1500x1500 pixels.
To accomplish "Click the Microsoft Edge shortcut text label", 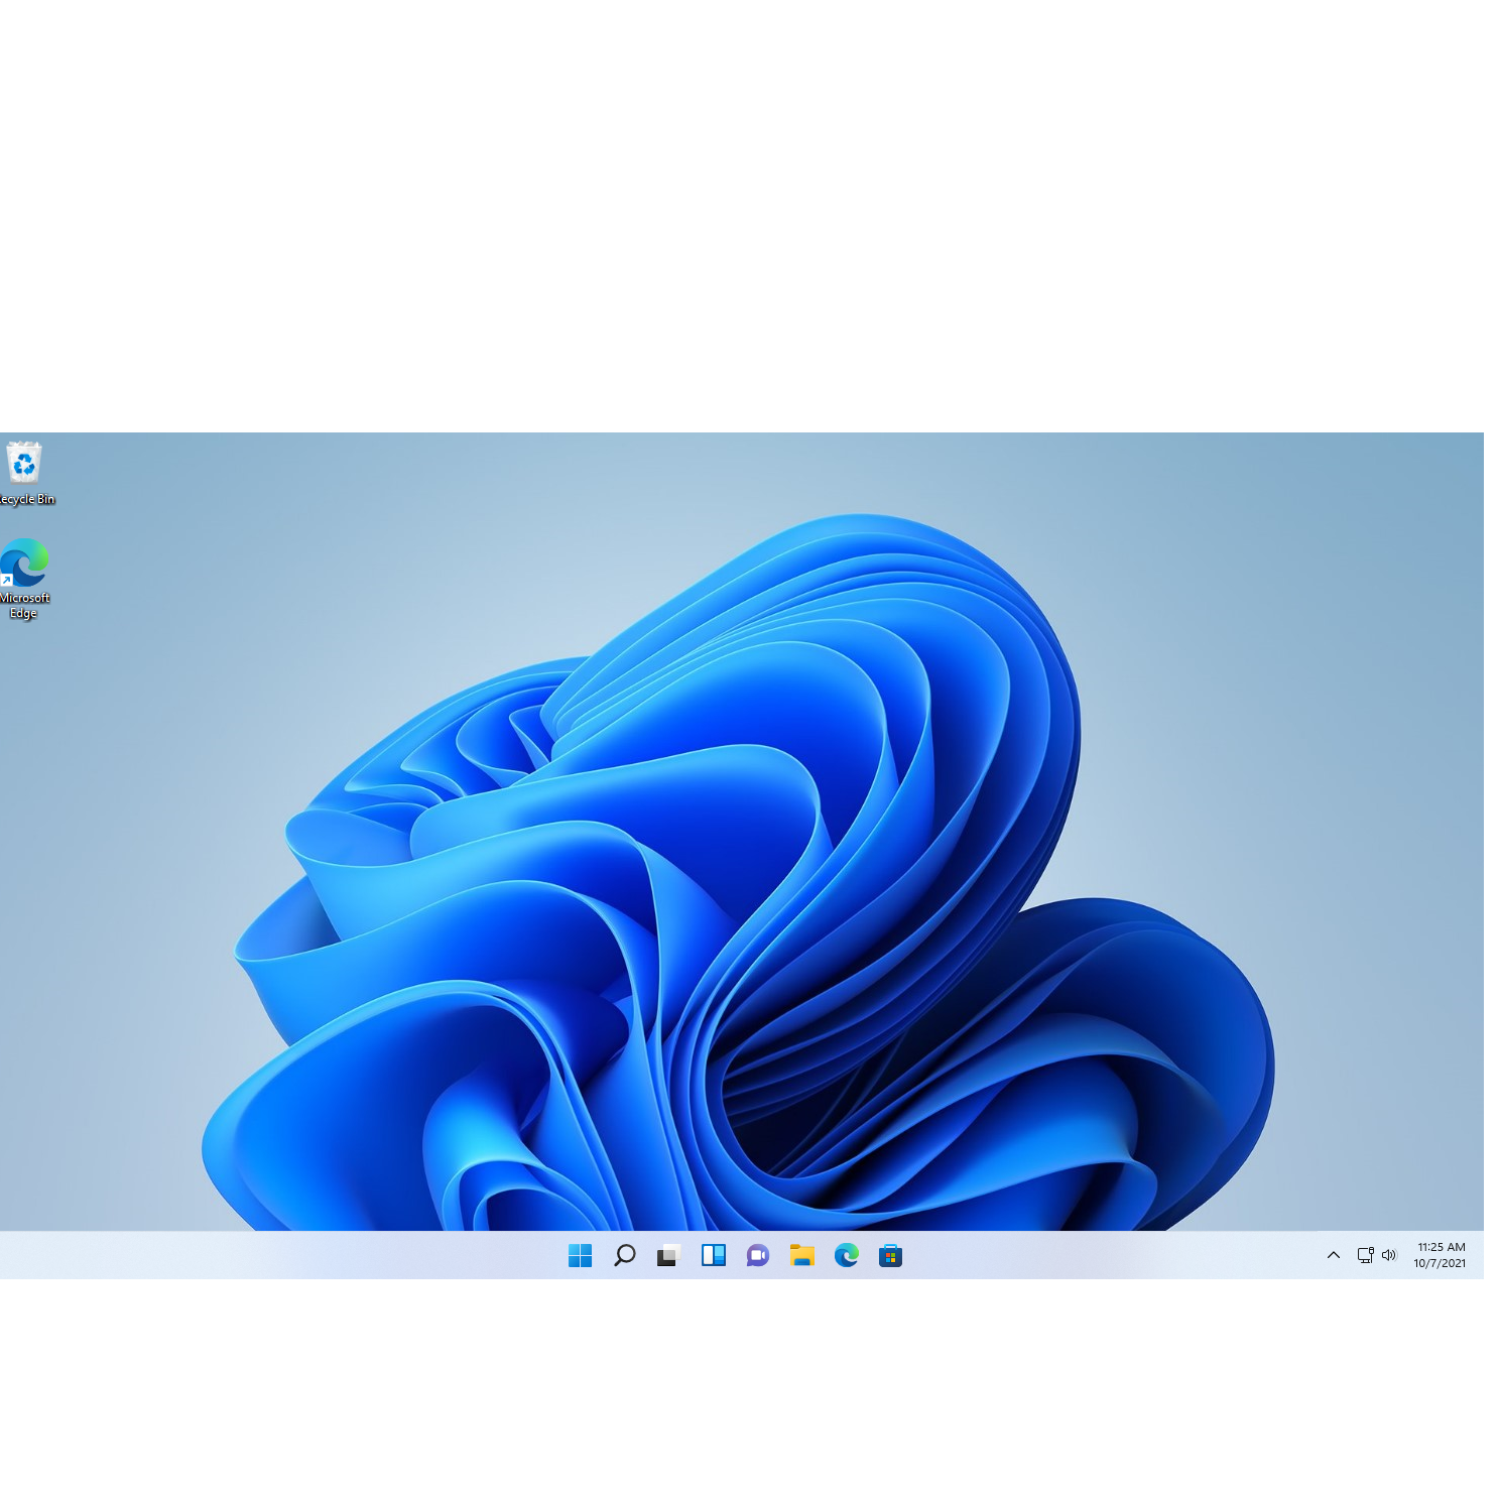I will point(24,606).
